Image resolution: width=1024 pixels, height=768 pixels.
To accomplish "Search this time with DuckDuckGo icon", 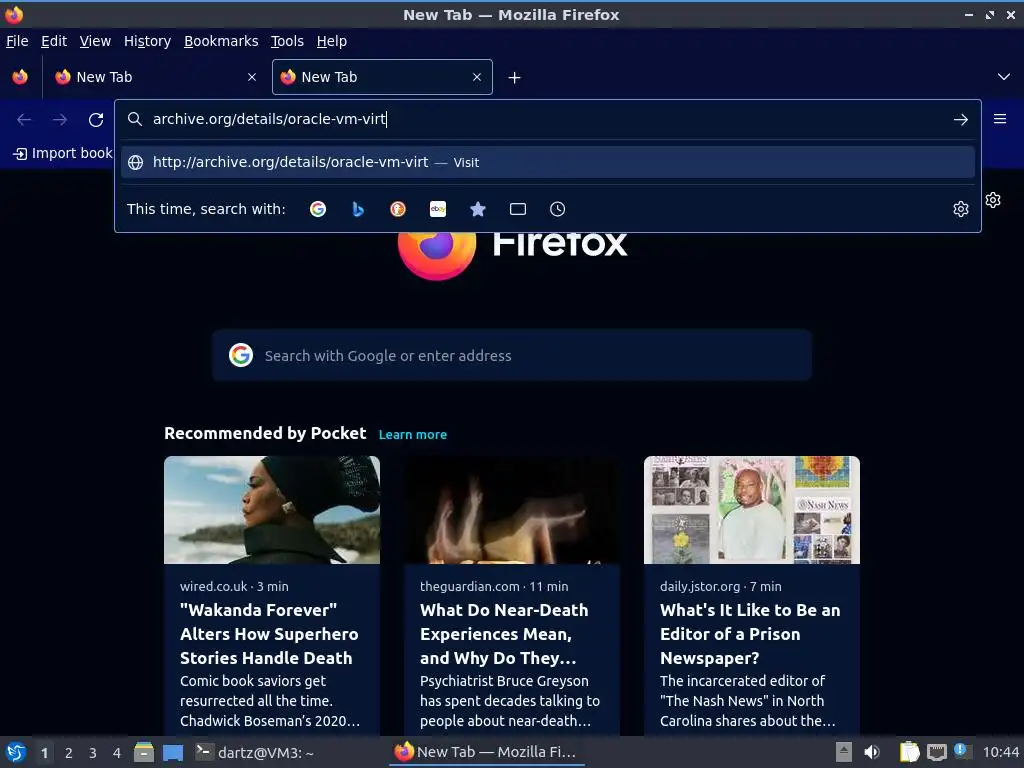I will (398, 209).
